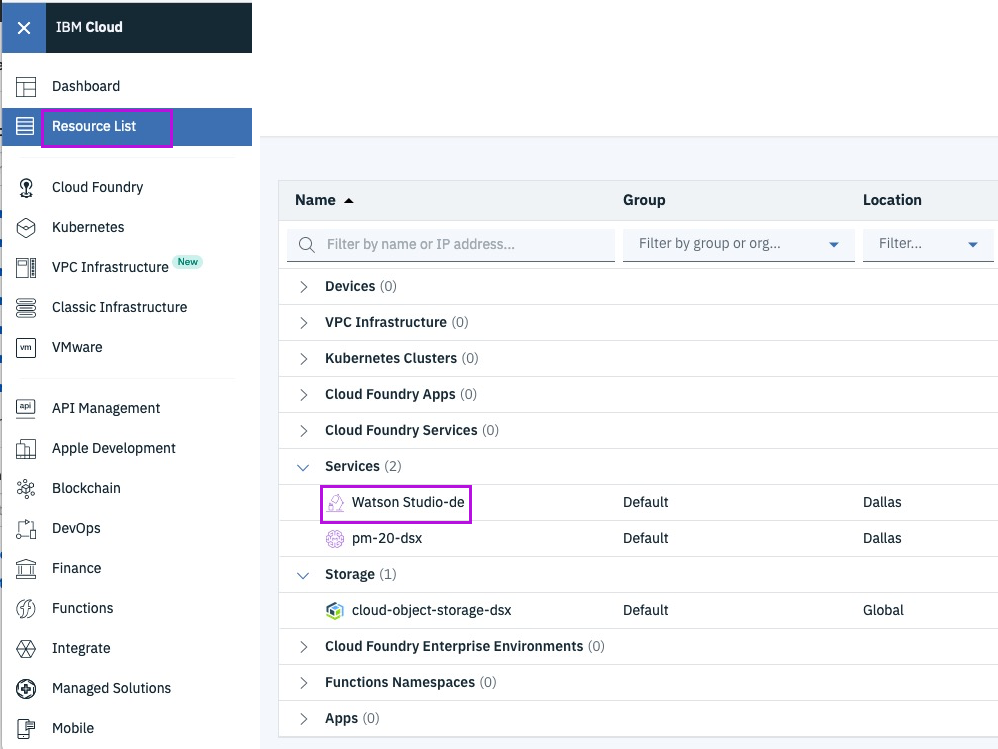
Task: Open the pm-20-dsx service
Action: coord(387,538)
